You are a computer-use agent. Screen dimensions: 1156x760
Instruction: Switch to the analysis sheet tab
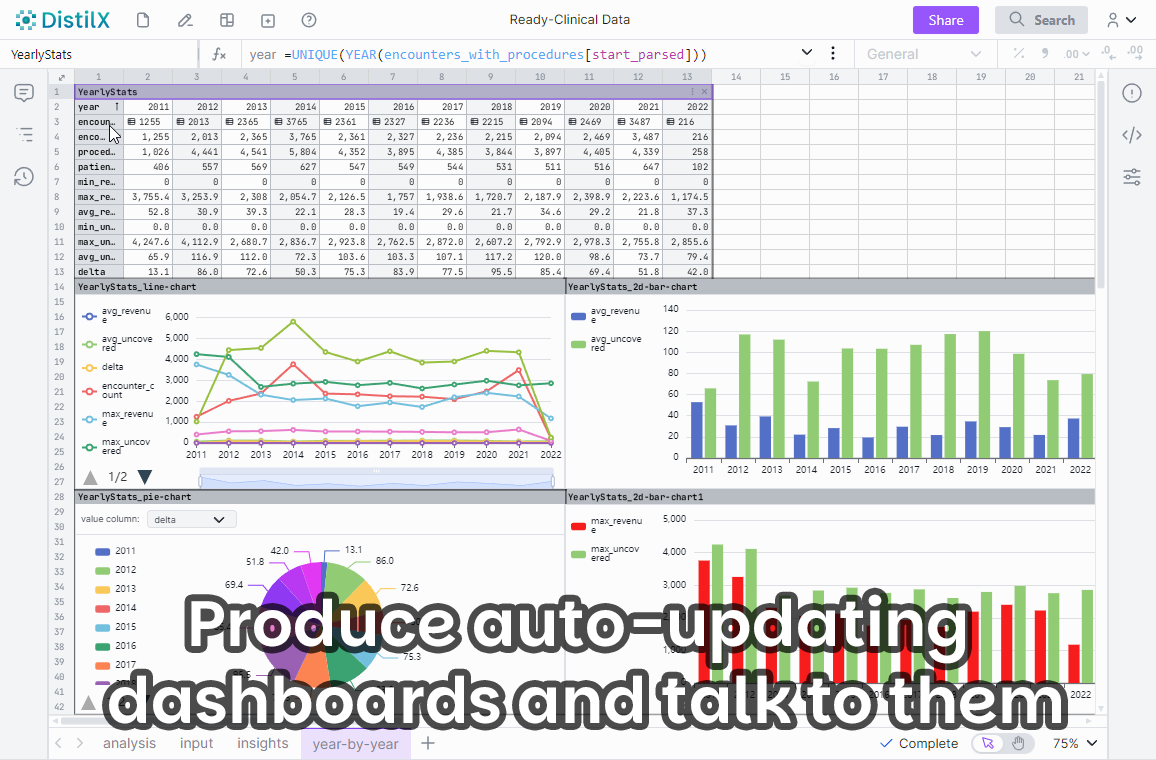click(129, 743)
